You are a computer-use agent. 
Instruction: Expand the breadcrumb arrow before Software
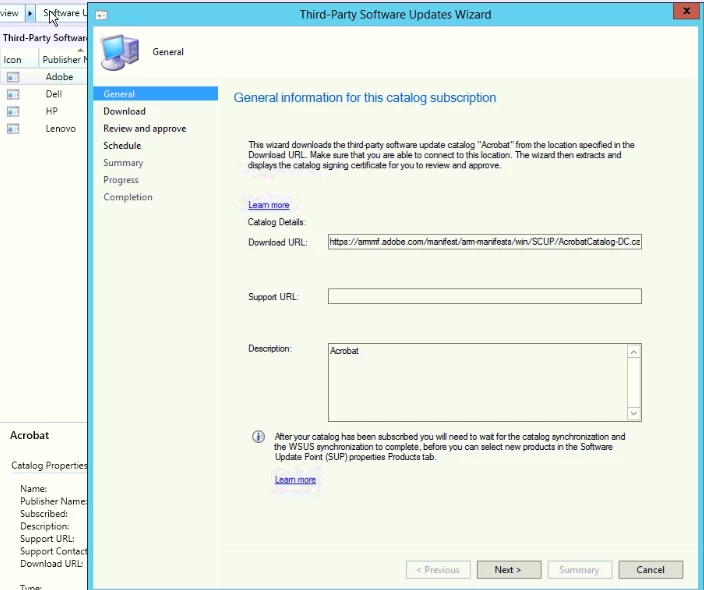(30, 13)
